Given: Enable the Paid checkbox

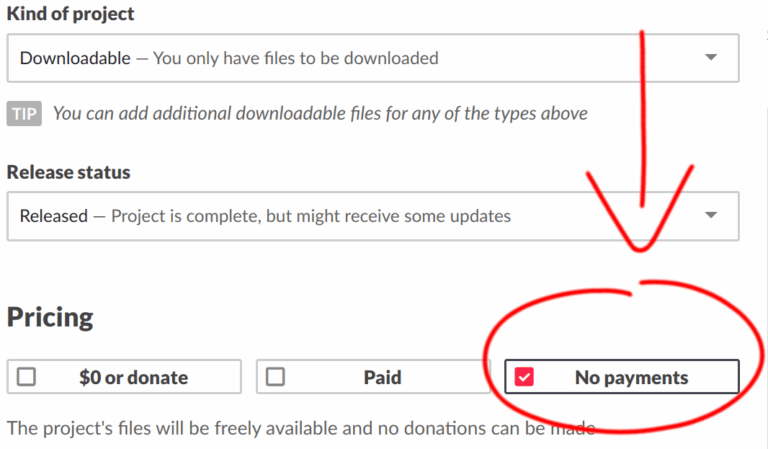Looking at the screenshot, I should [x=276, y=377].
